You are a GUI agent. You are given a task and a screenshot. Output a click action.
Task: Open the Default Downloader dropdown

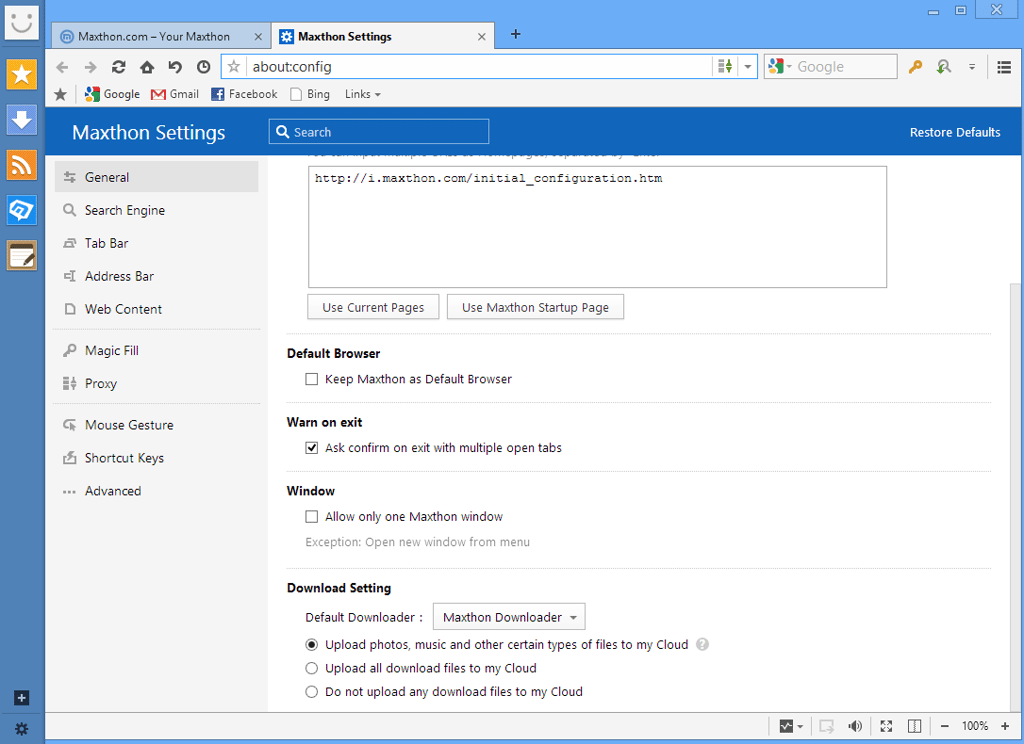(x=509, y=617)
